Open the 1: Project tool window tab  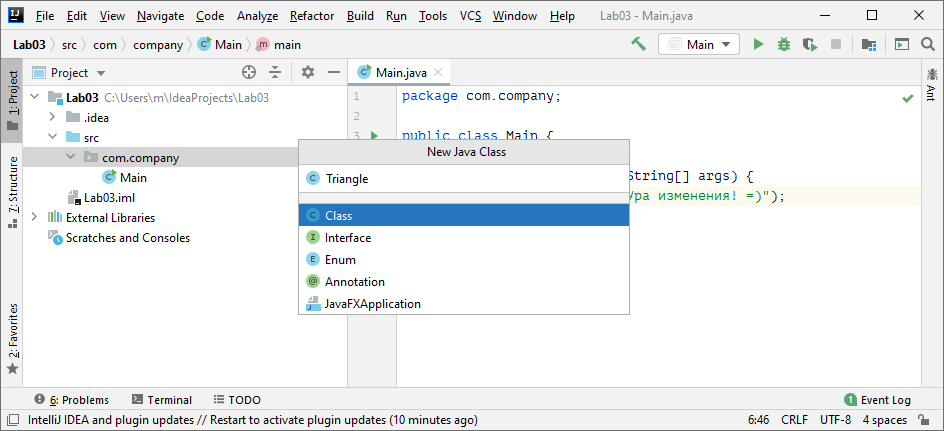[x=12, y=101]
